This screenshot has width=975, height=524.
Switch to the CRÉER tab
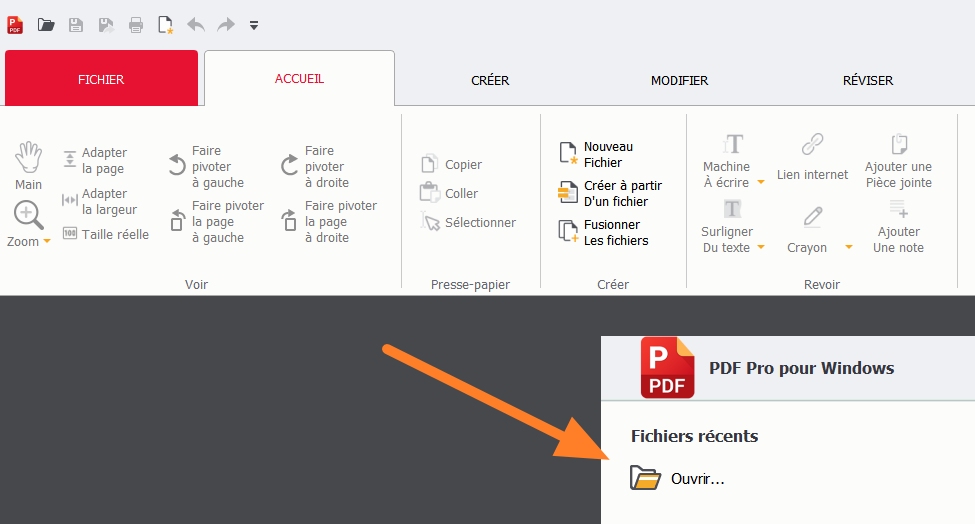point(490,80)
